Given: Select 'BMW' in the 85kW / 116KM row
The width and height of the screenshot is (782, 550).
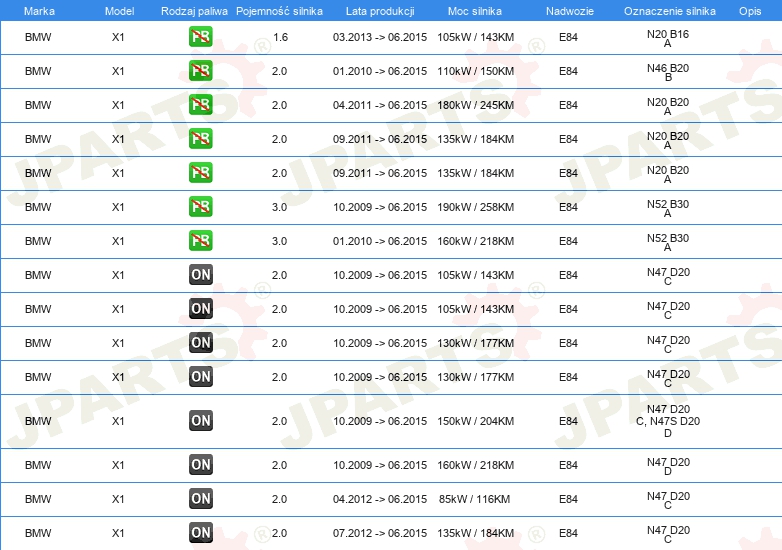Looking at the screenshot, I should pyautogui.click(x=38, y=499).
